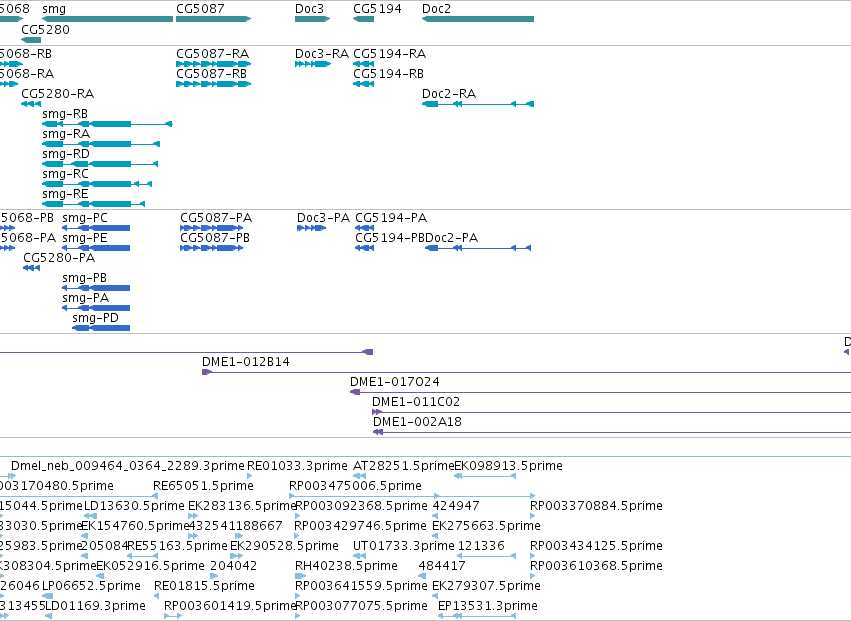Open the smg-RE transcript label
851x621 pixels.
point(65,194)
